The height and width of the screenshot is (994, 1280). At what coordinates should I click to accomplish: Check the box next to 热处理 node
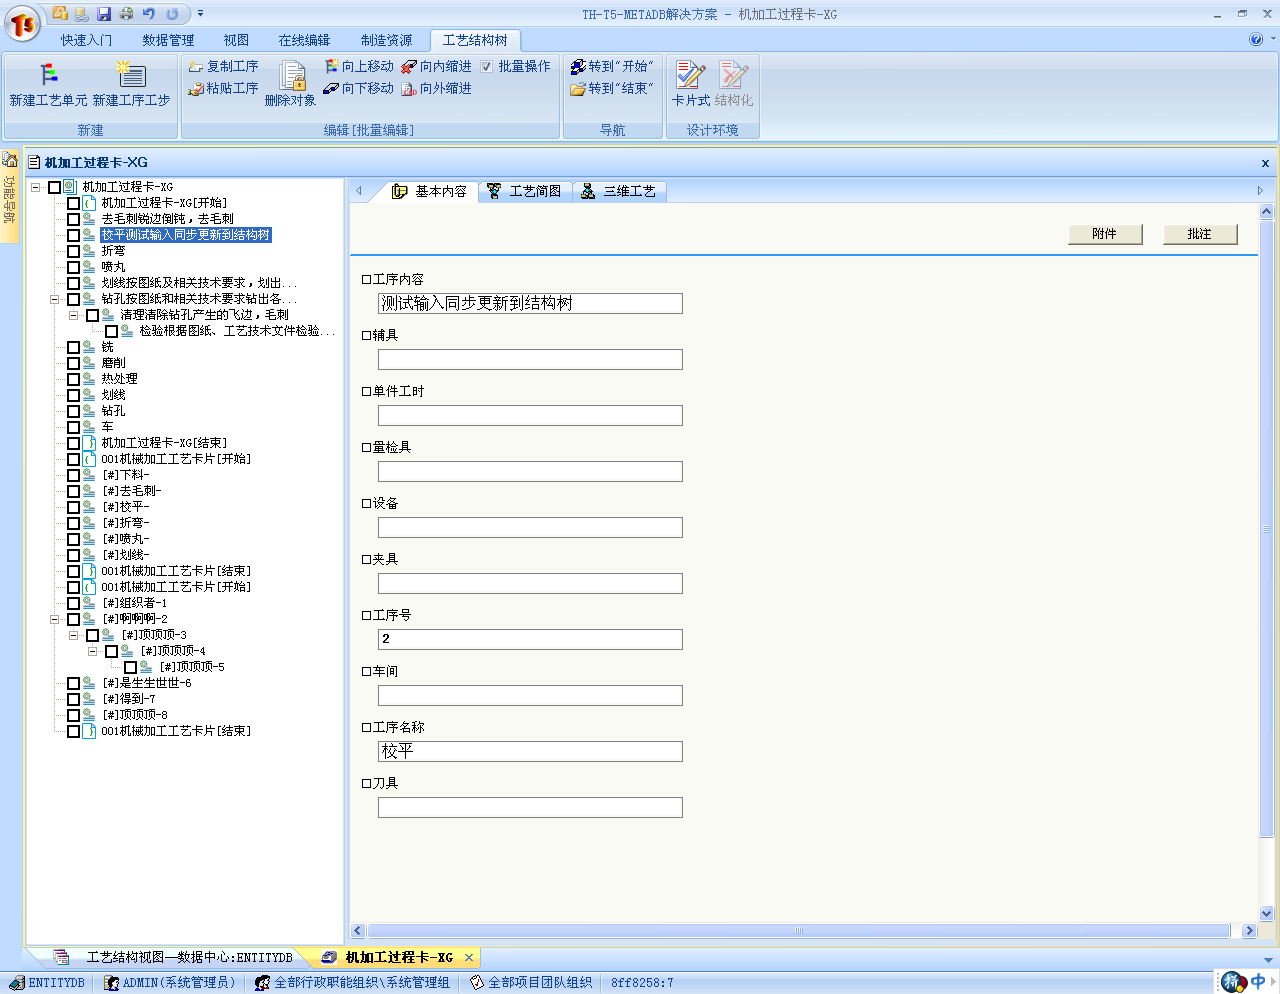point(73,379)
